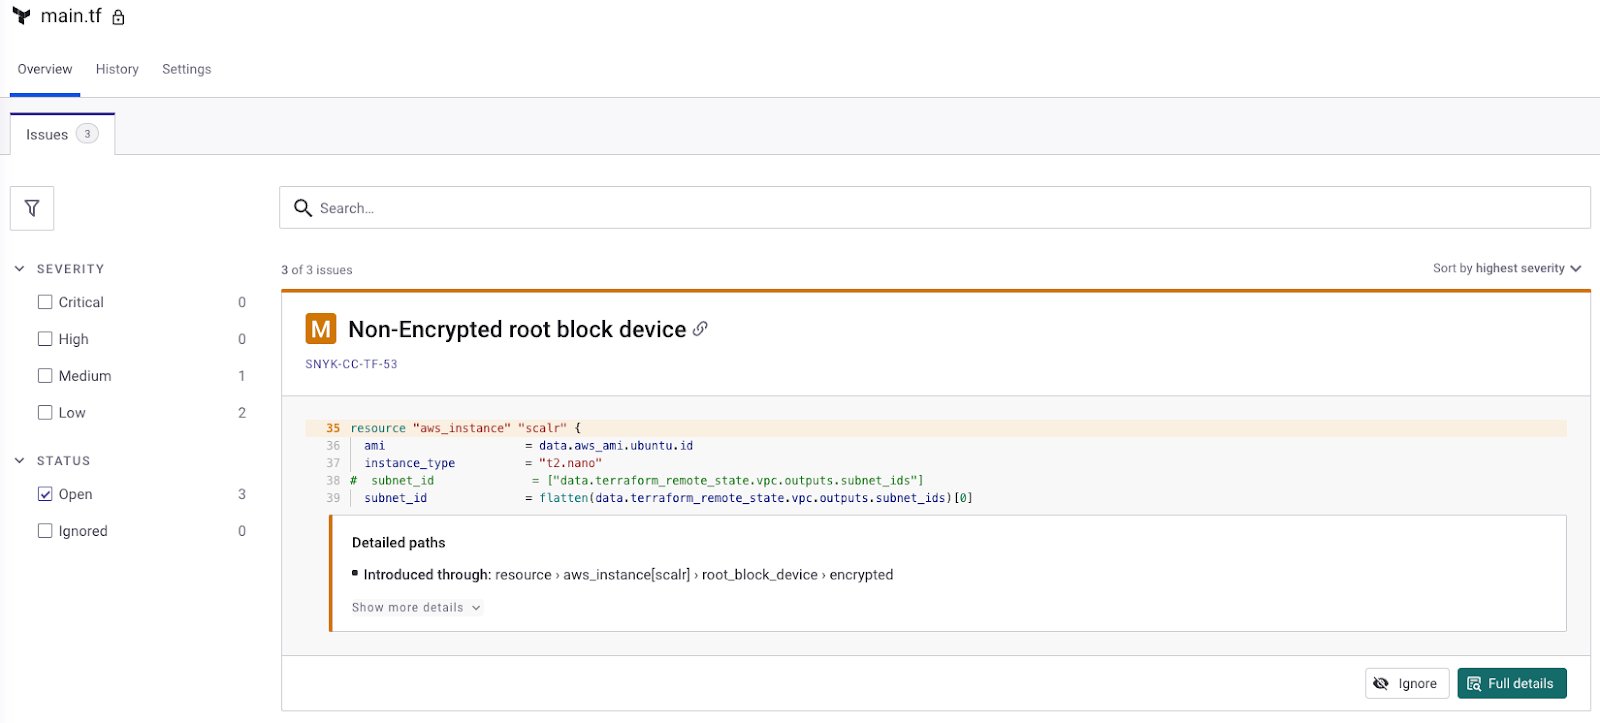This screenshot has width=1600, height=723.
Task: Click the ami code line 36
Action: (x=528, y=446)
